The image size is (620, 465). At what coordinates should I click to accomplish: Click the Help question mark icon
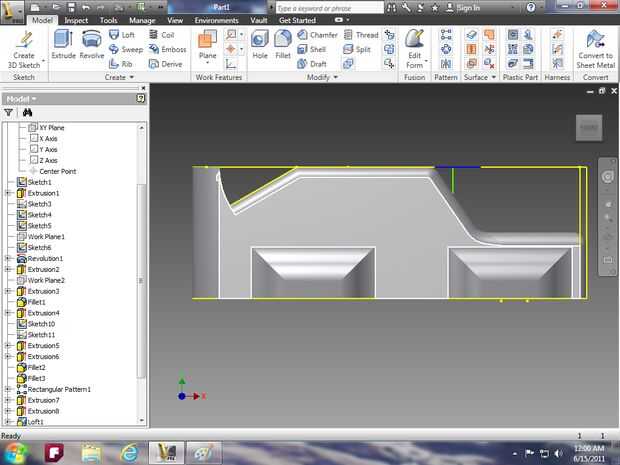[x=531, y=8]
